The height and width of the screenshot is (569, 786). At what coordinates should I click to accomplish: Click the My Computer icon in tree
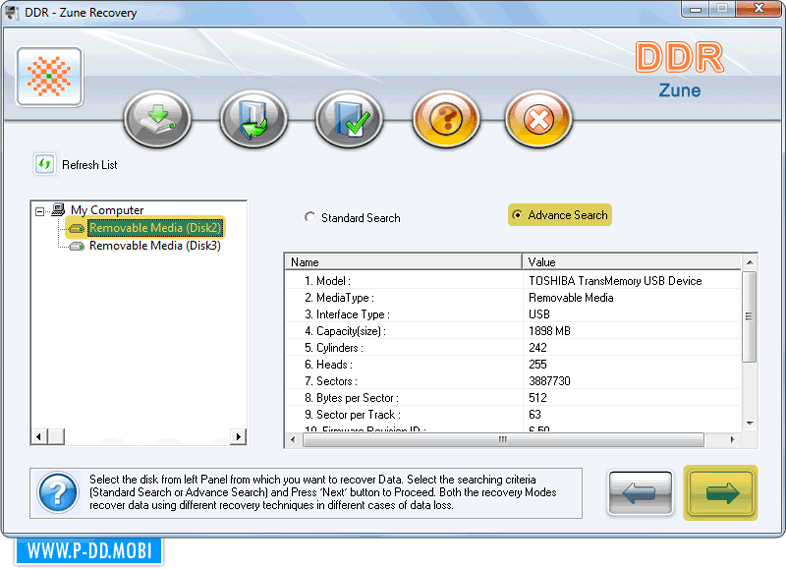[x=59, y=209]
